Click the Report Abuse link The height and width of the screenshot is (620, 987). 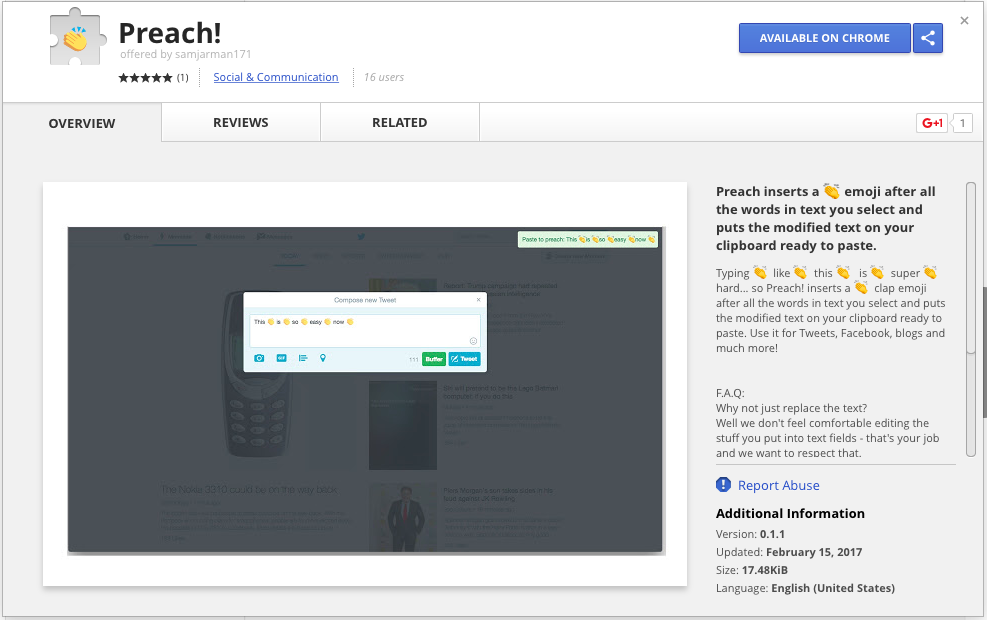[779, 485]
